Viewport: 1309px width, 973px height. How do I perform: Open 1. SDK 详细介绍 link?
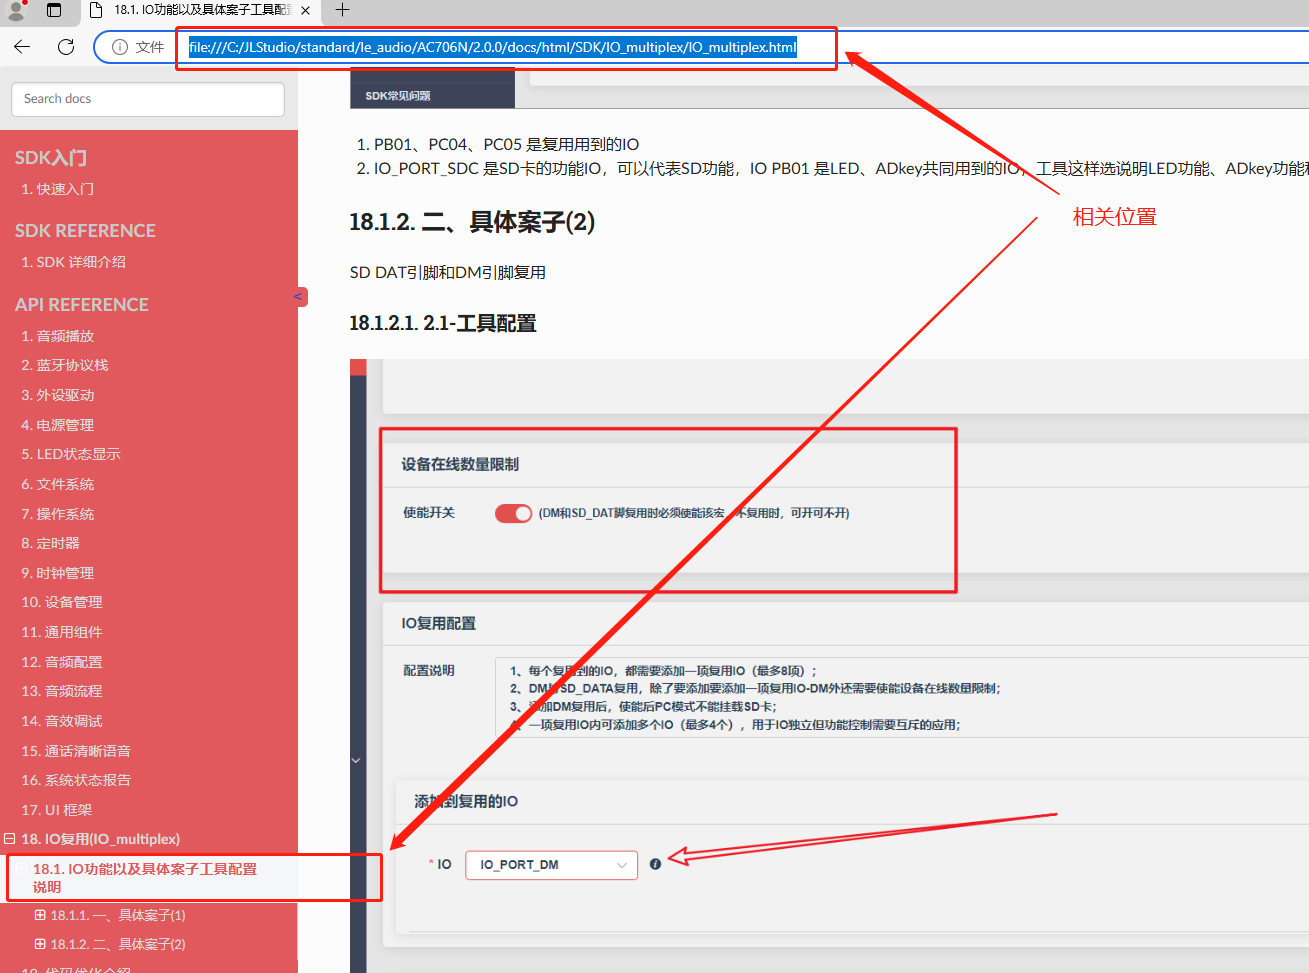click(x=73, y=262)
